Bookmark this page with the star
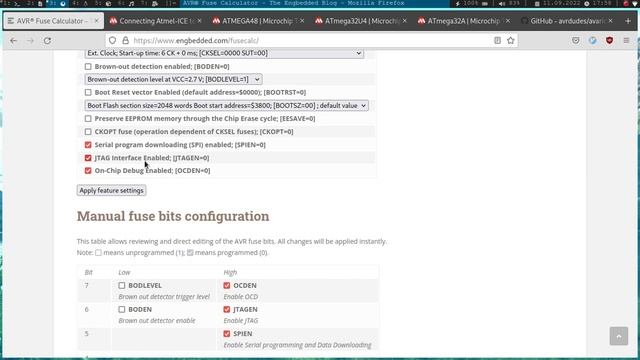Image resolution: width=640 pixels, height=360 pixels. 511,40
